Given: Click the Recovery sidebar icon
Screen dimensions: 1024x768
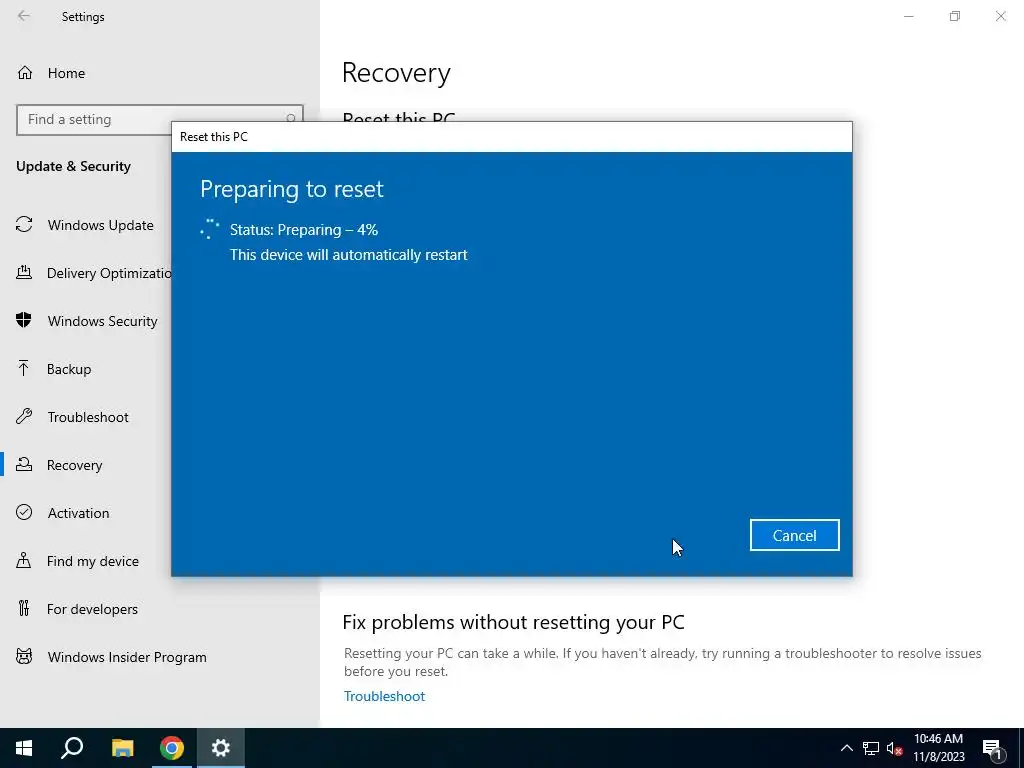Looking at the screenshot, I should click(x=24, y=464).
